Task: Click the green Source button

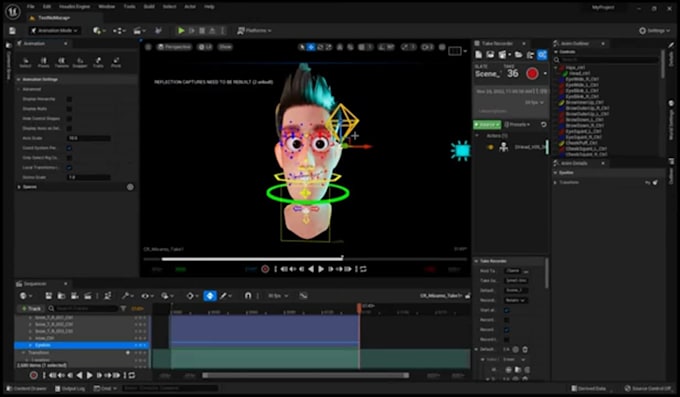Action: pos(487,125)
